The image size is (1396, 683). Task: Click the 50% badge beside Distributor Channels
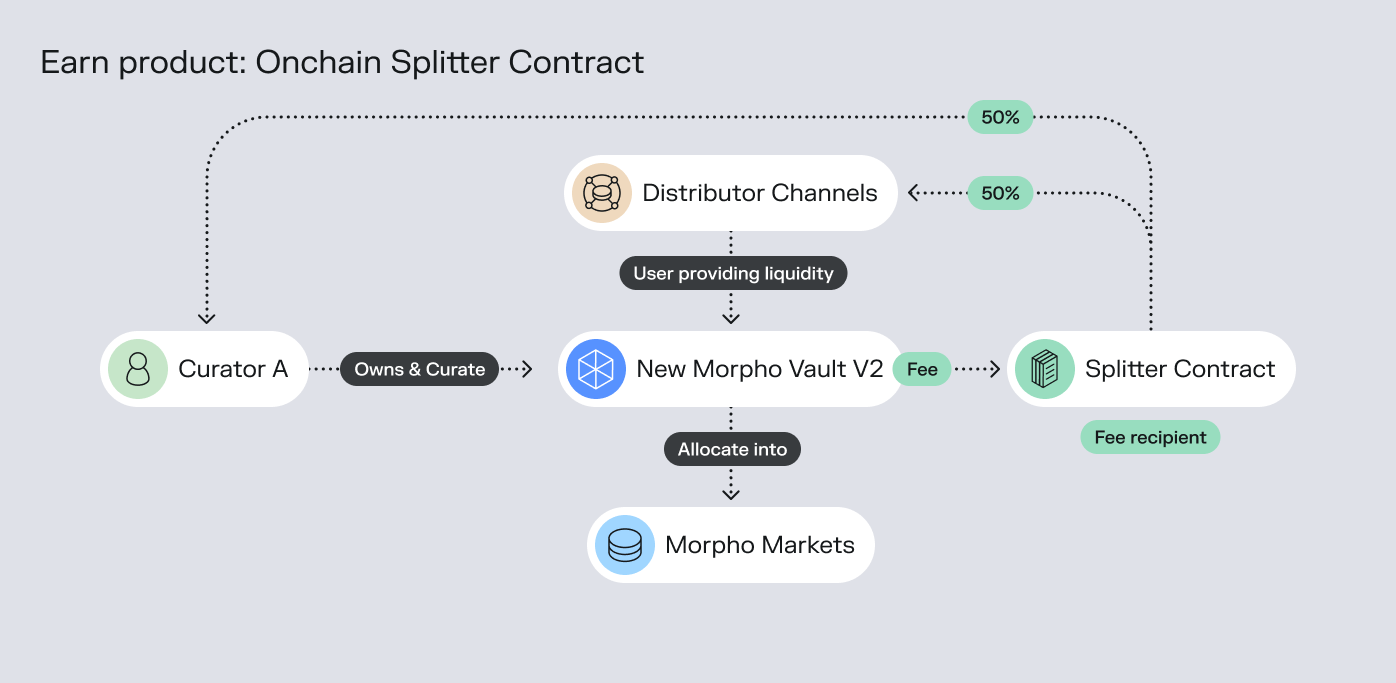(1000, 193)
